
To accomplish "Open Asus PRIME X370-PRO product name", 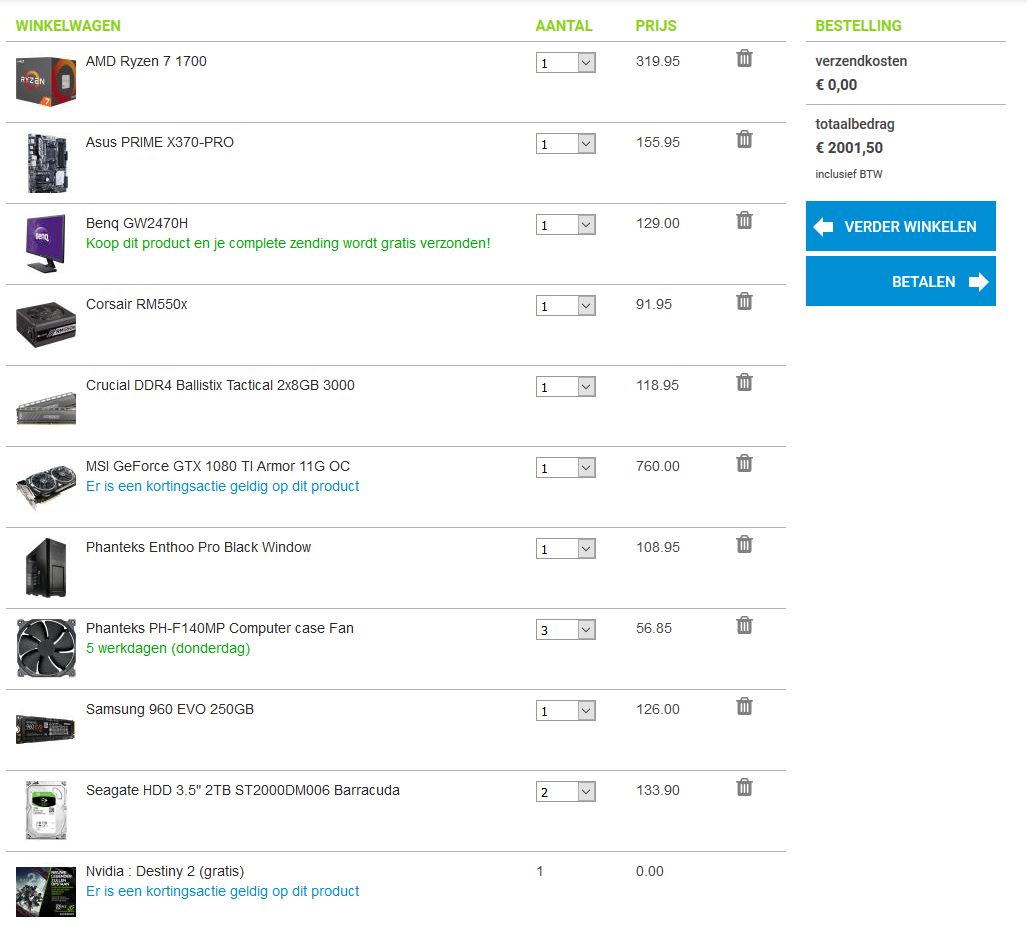I will point(160,142).
